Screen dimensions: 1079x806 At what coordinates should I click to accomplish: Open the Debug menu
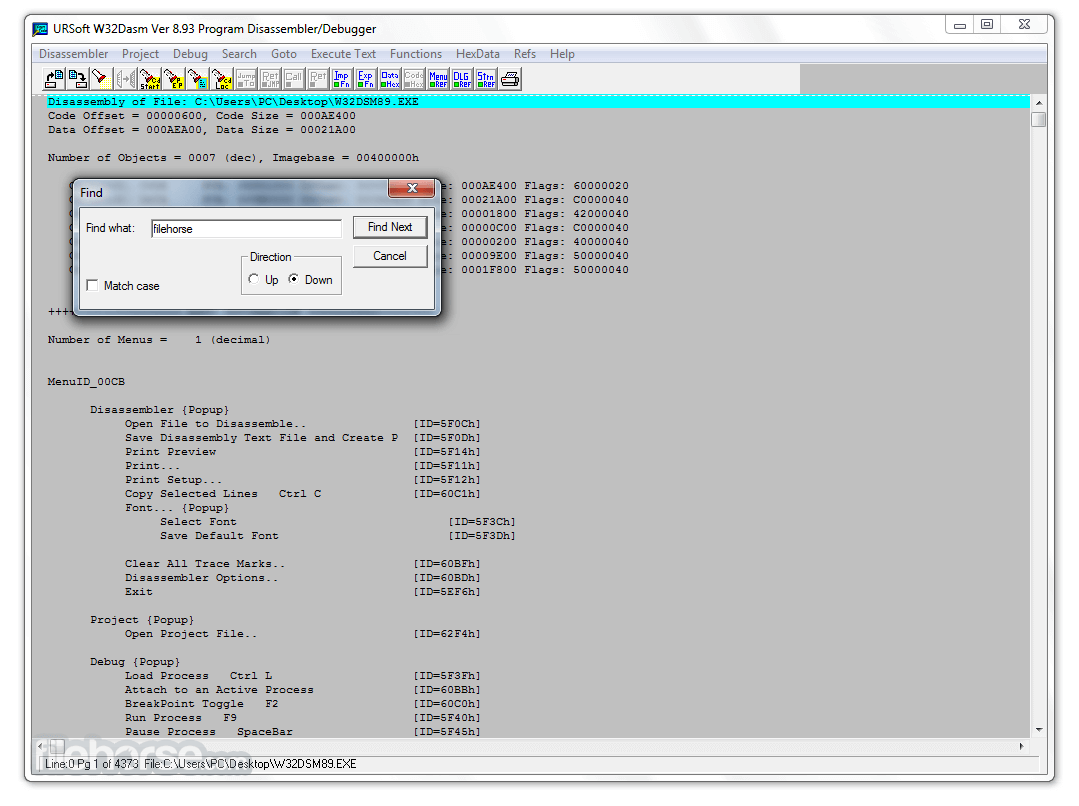[191, 54]
